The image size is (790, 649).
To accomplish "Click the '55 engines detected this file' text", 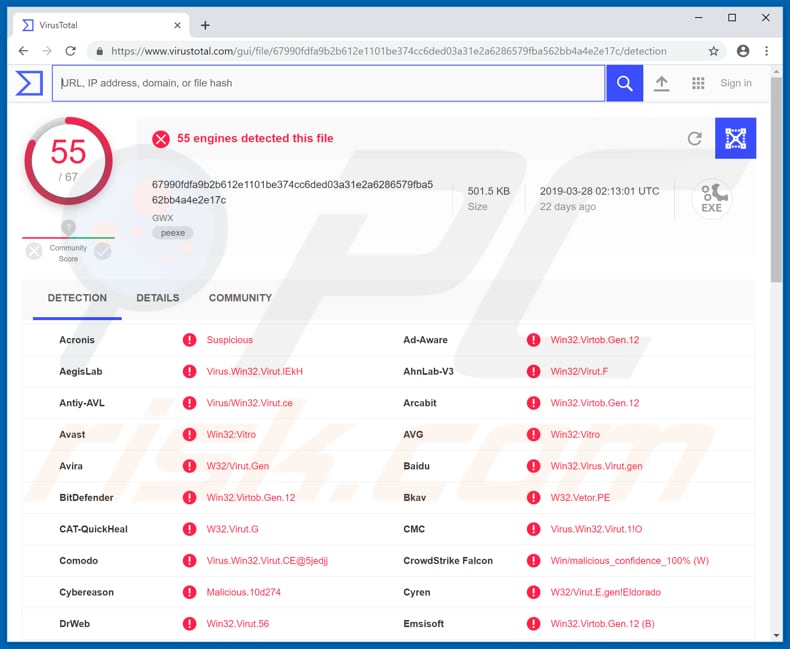I will [255, 139].
